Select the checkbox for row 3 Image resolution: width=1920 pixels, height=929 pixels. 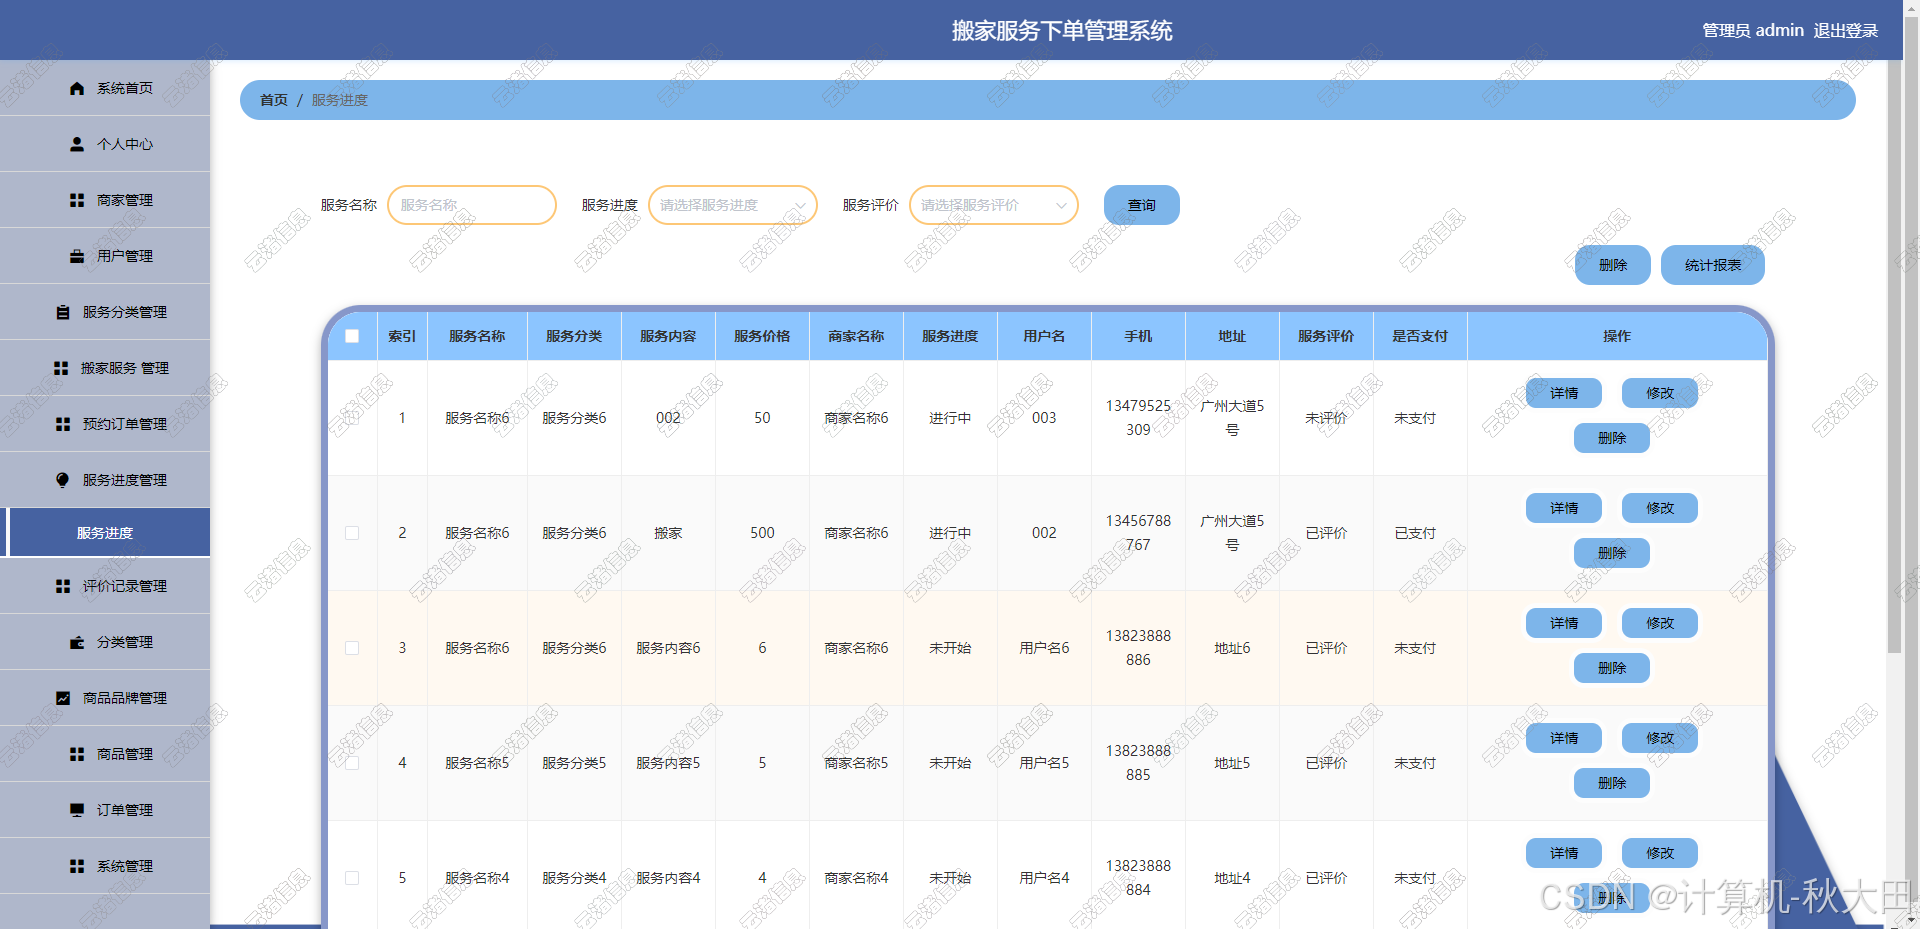pos(352,649)
